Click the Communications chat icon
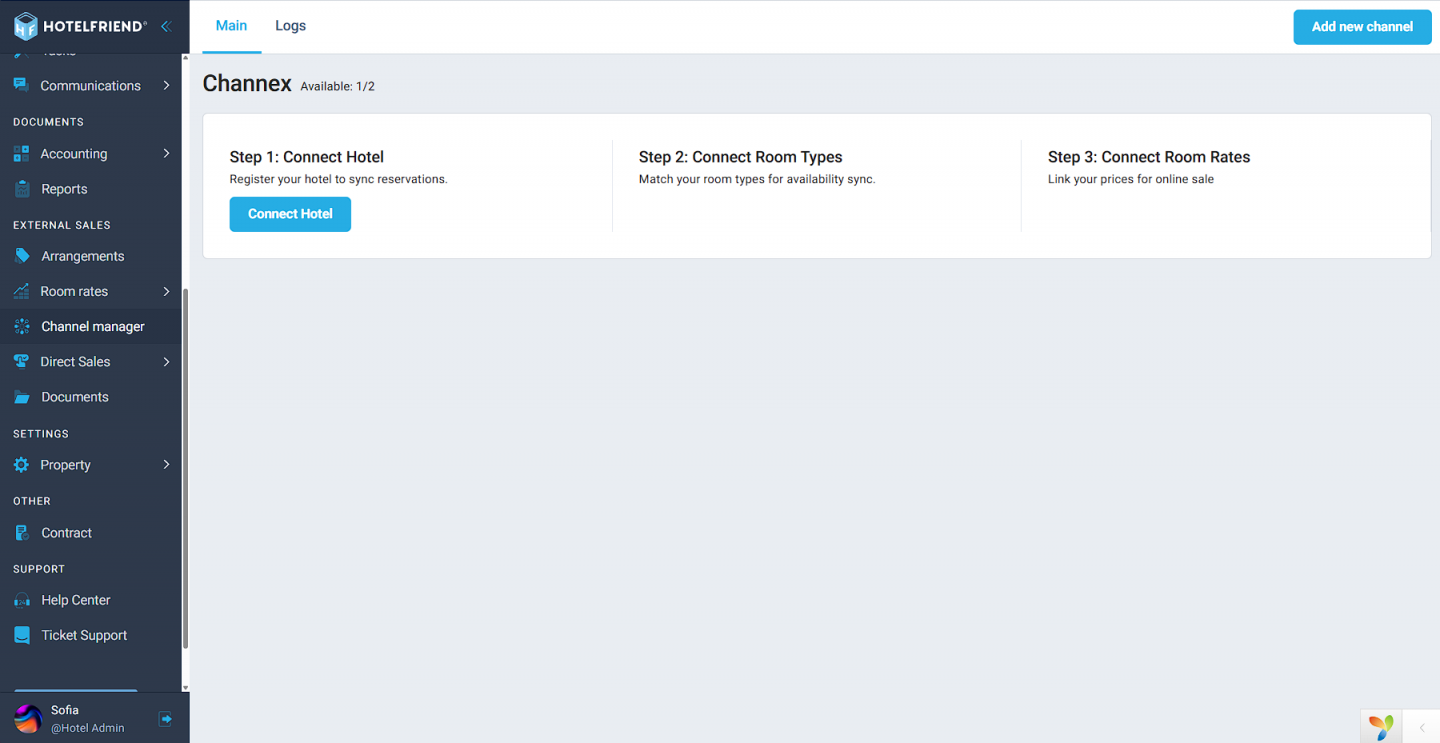 pyautogui.click(x=21, y=85)
